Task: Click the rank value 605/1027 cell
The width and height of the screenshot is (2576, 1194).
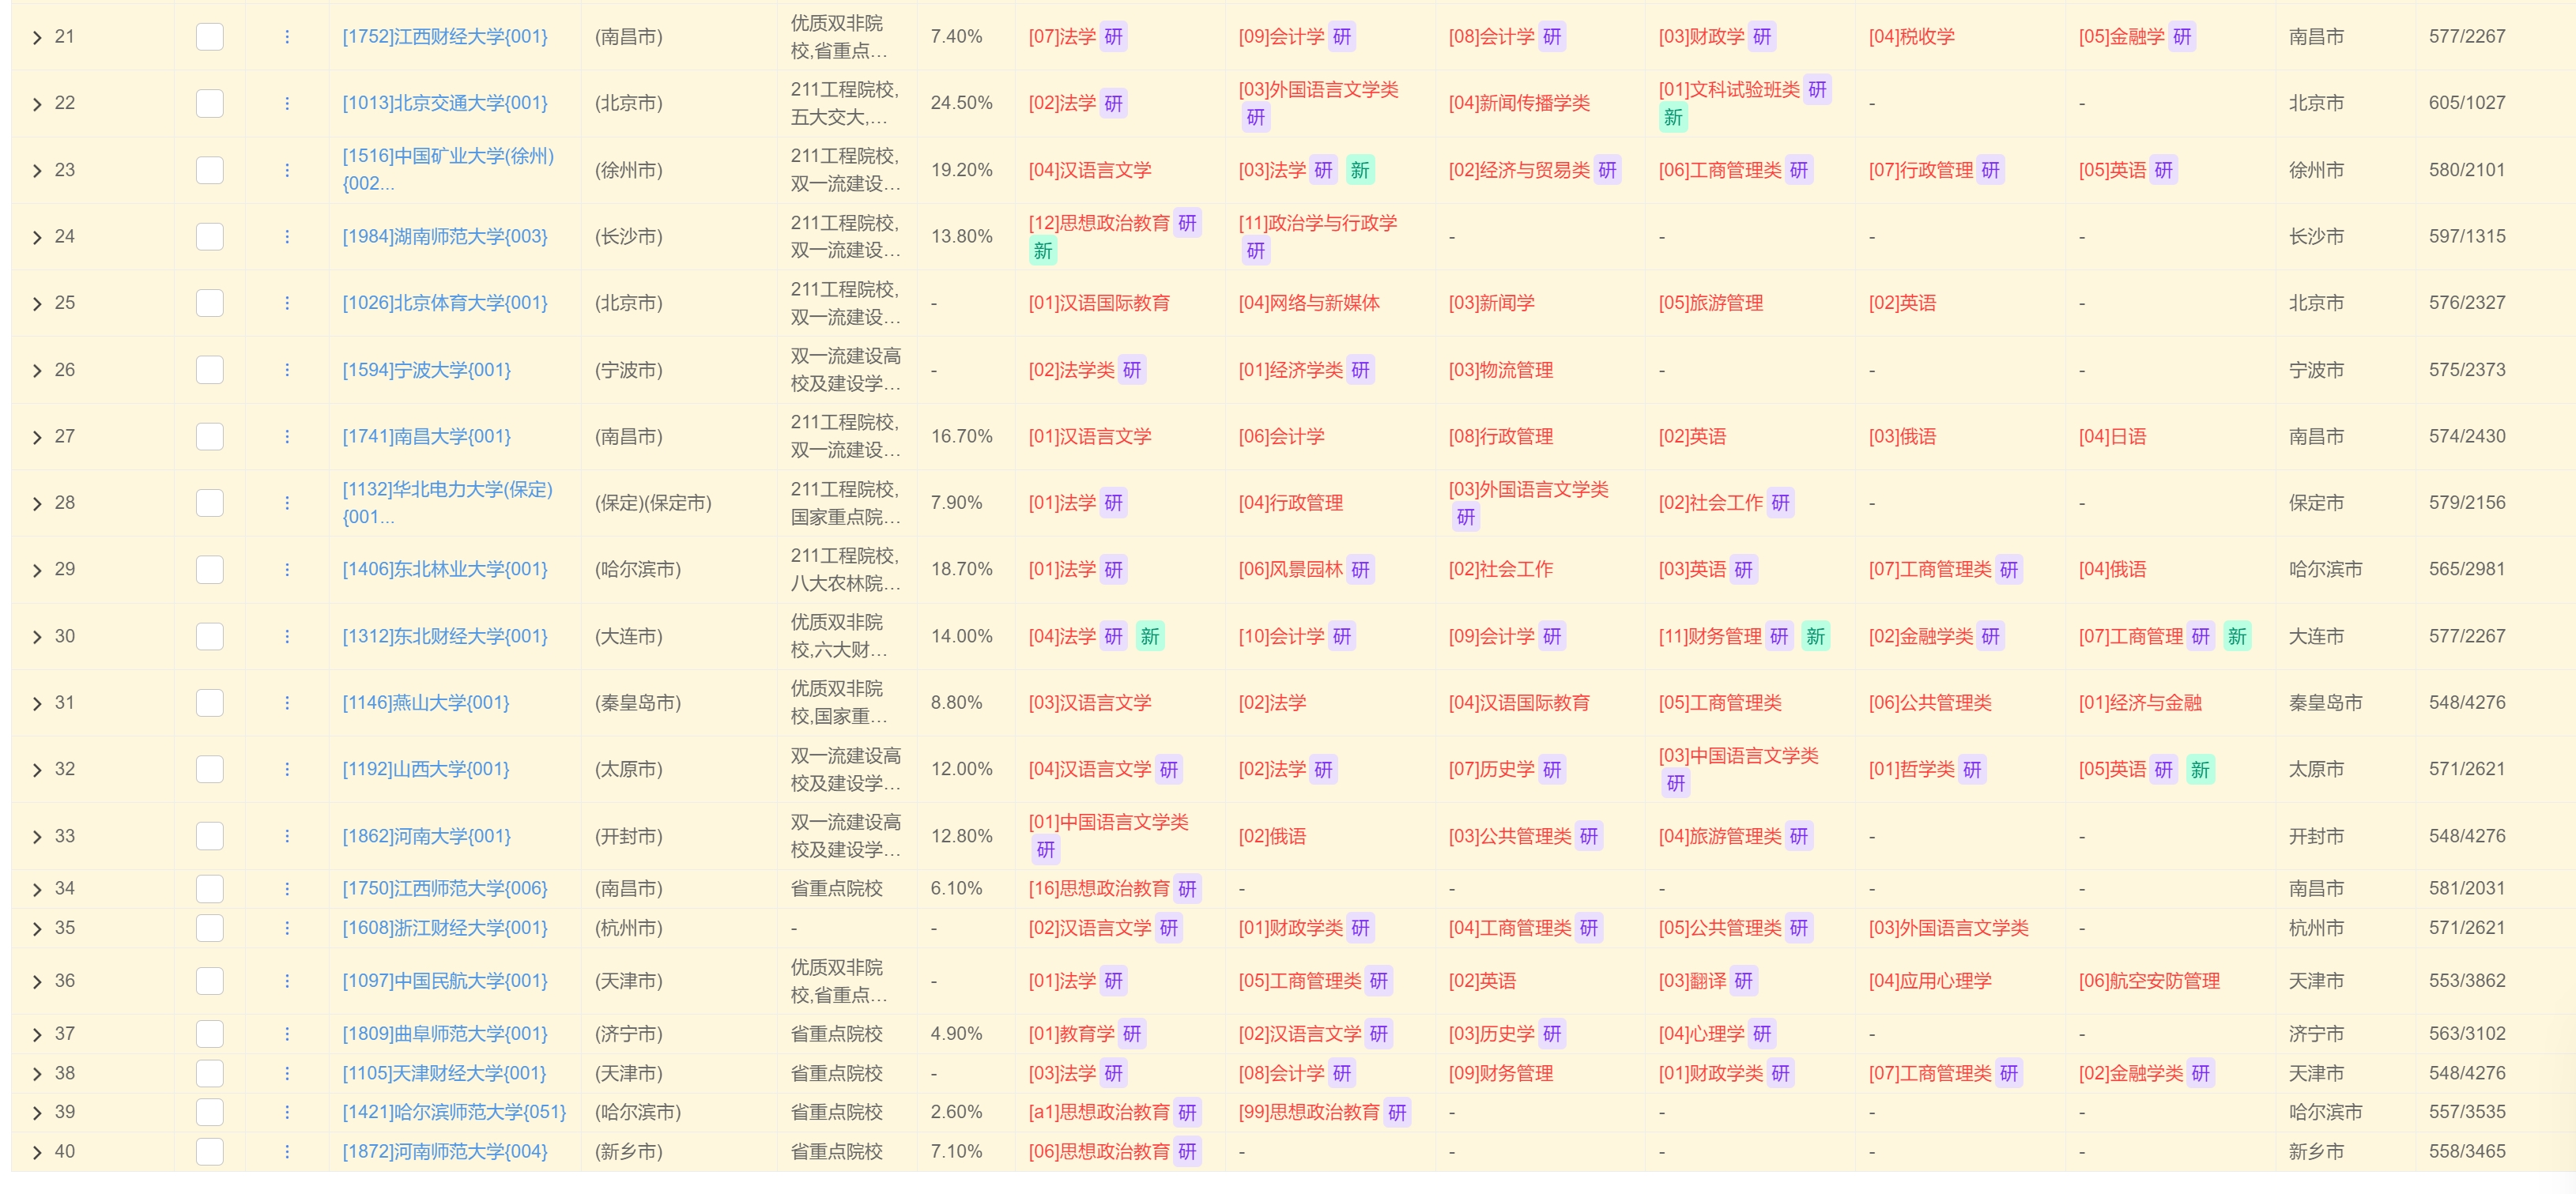Action: coord(2466,103)
